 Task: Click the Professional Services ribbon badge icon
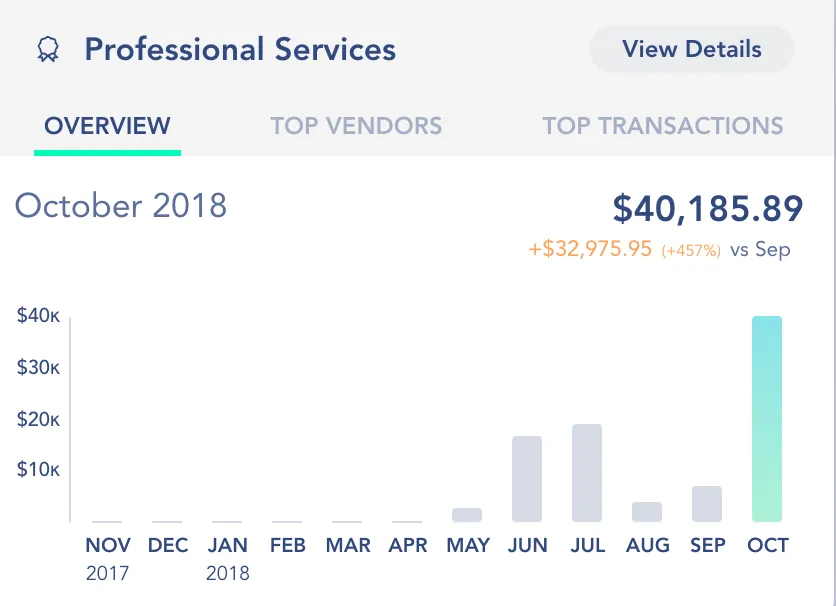coord(46,50)
